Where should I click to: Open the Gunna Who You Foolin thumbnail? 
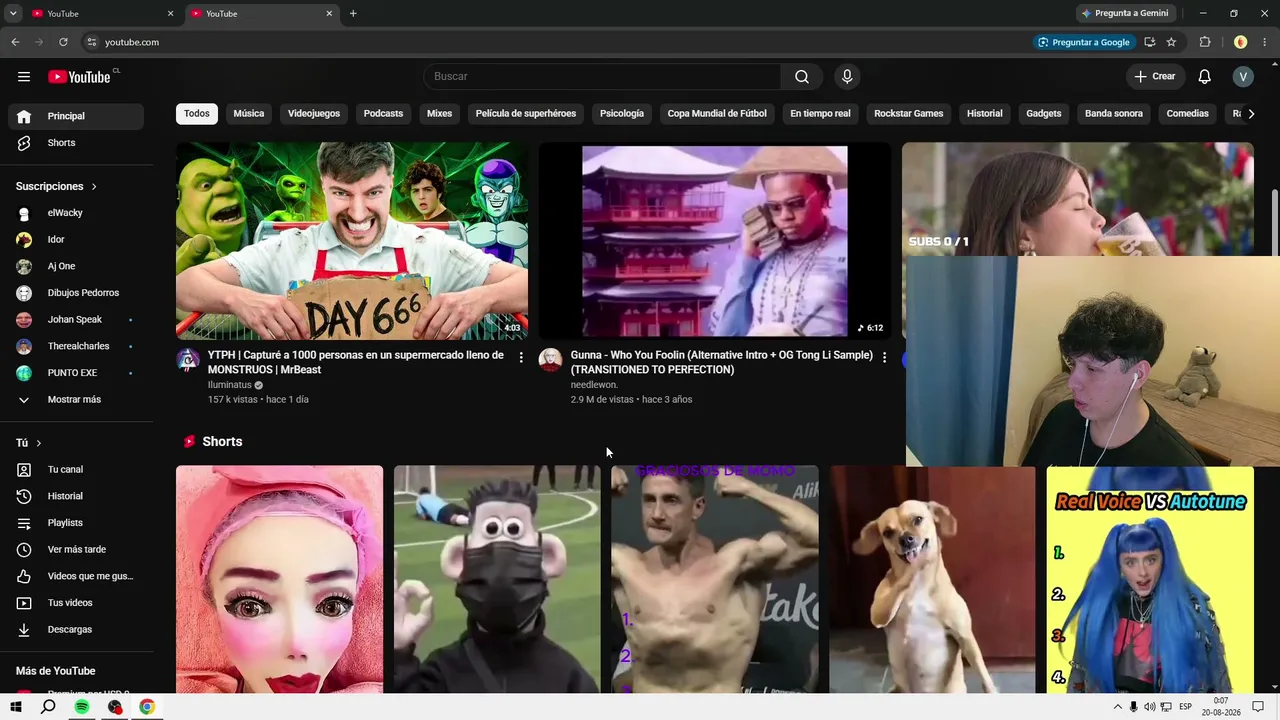(715, 241)
